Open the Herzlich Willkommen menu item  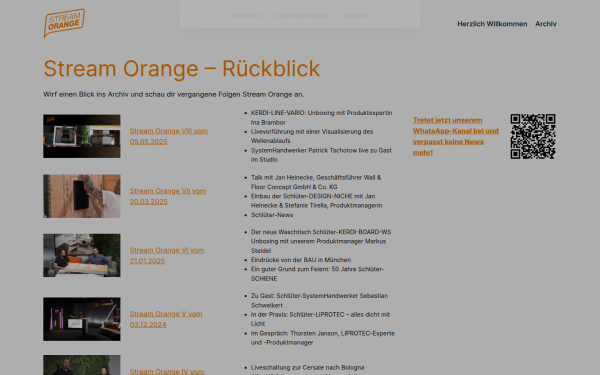tap(492, 24)
